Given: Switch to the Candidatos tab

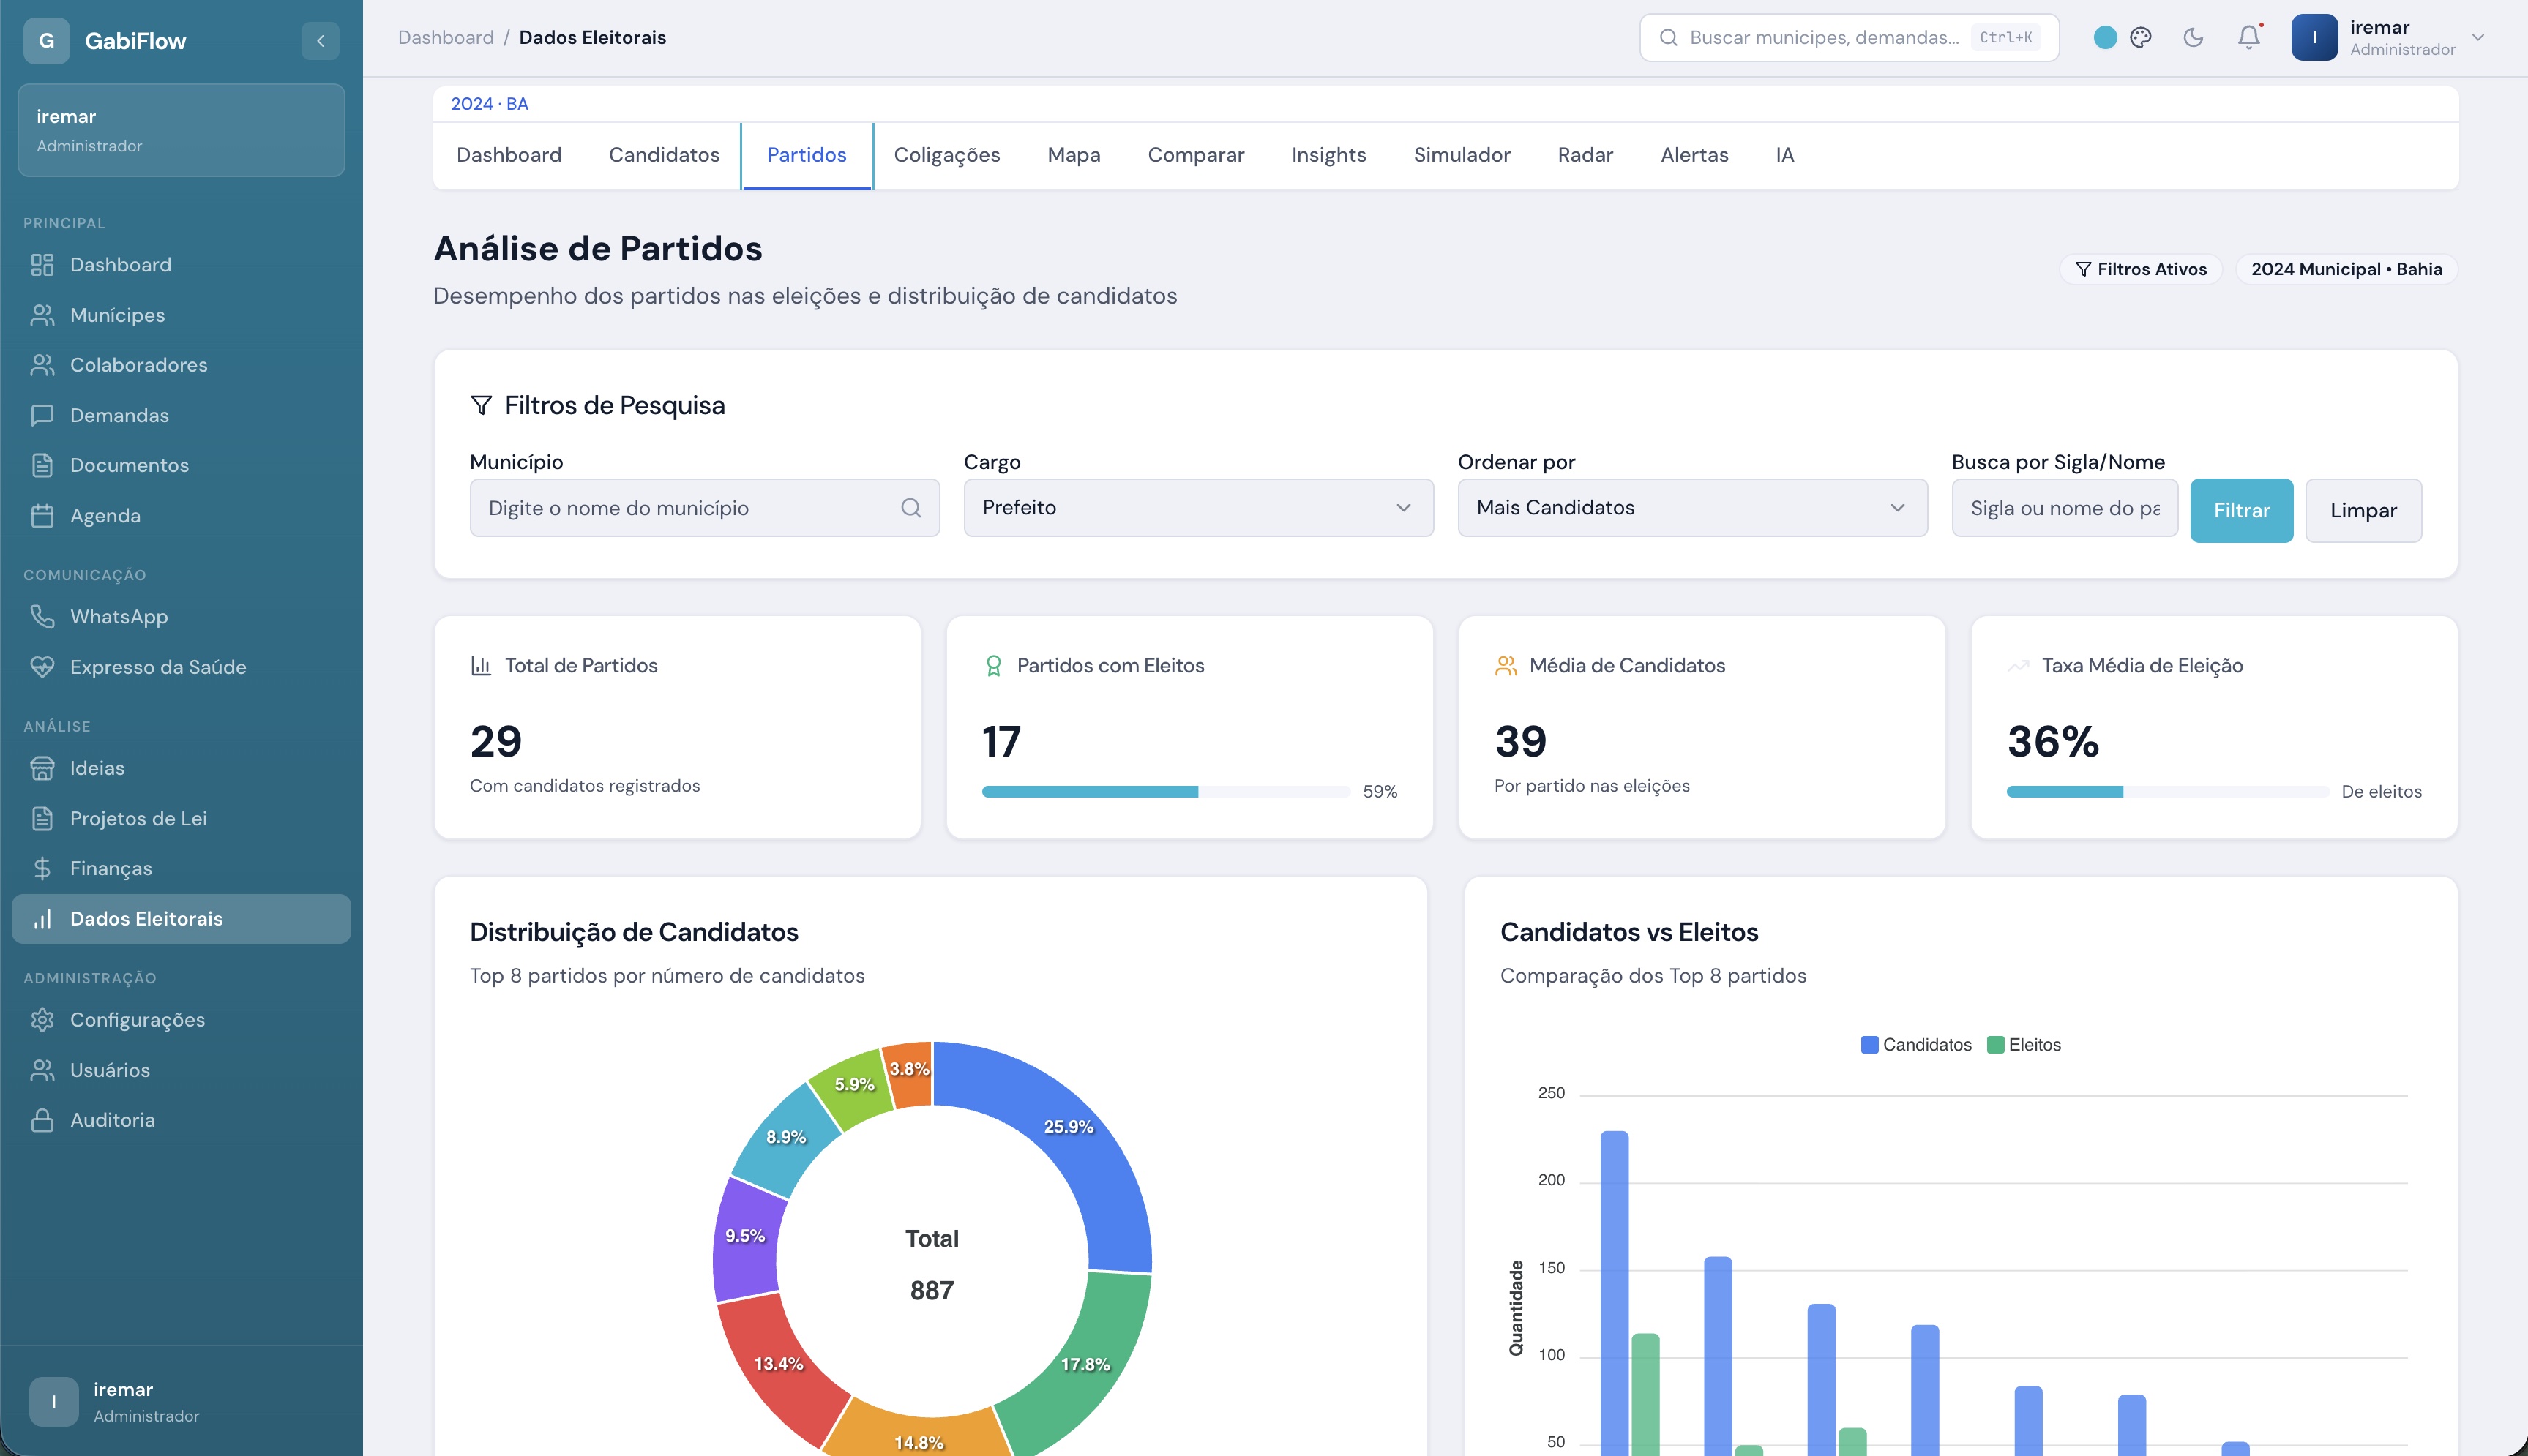Looking at the screenshot, I should [x=664, y=155].
